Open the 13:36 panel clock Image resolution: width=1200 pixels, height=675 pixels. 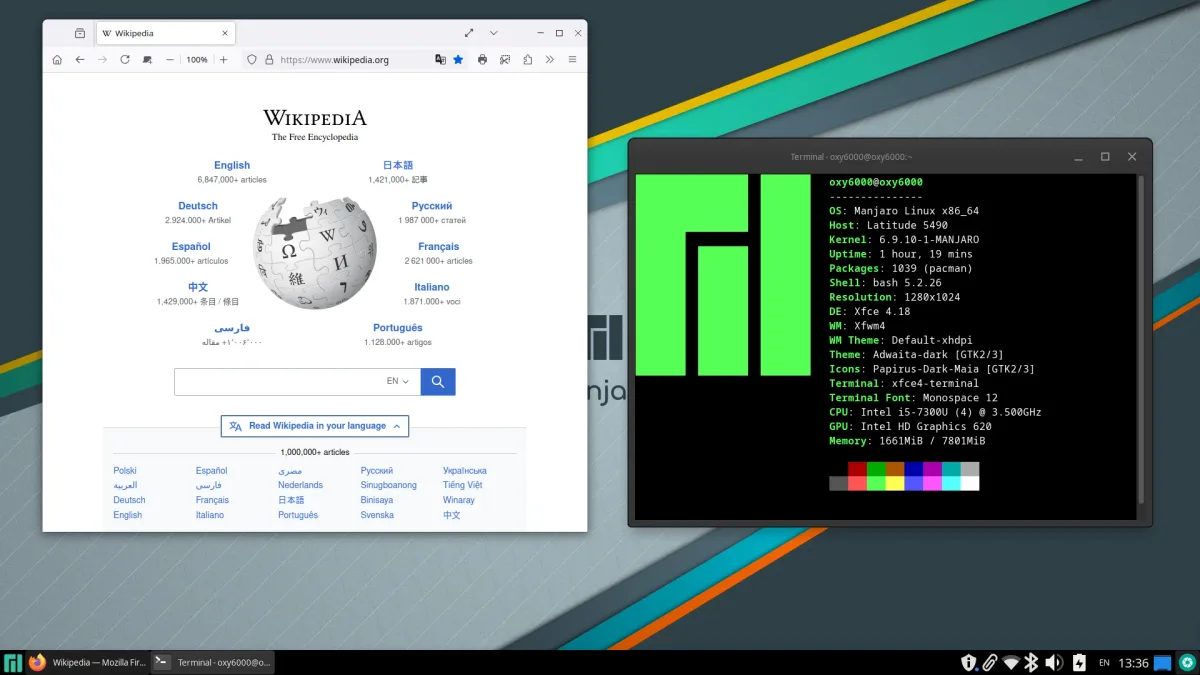point(1133,662)
